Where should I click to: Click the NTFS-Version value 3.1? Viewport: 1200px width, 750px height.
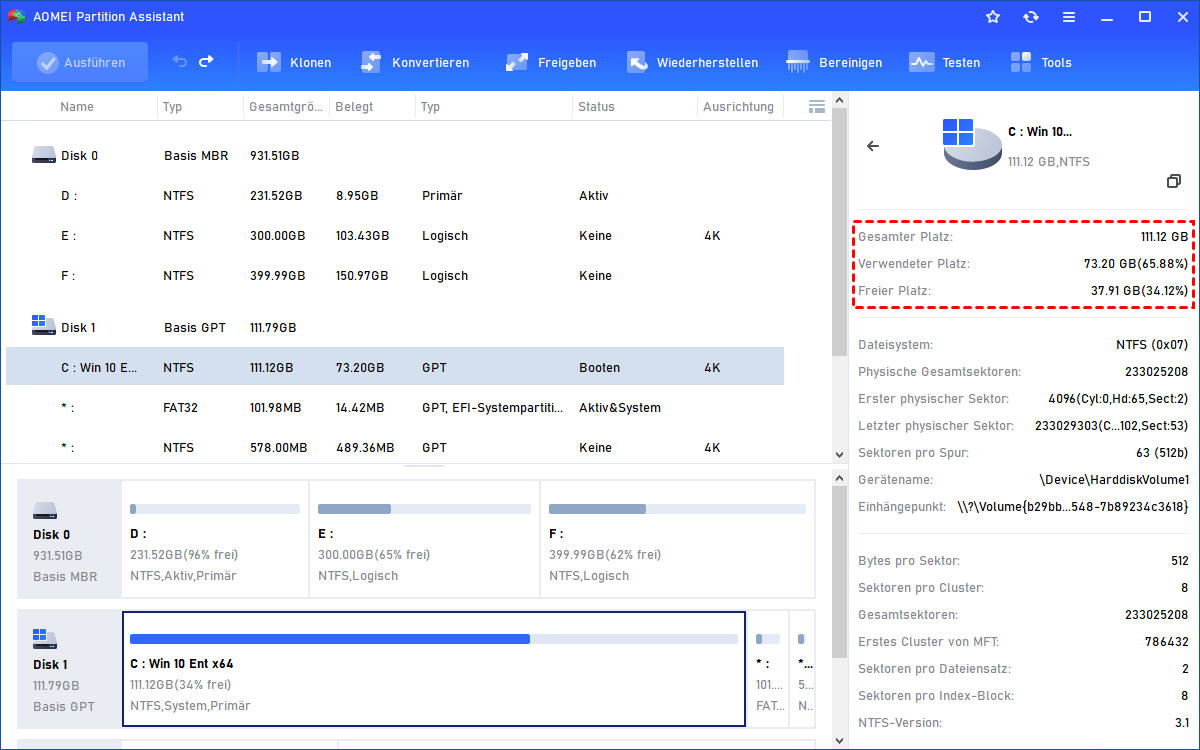1181,723
